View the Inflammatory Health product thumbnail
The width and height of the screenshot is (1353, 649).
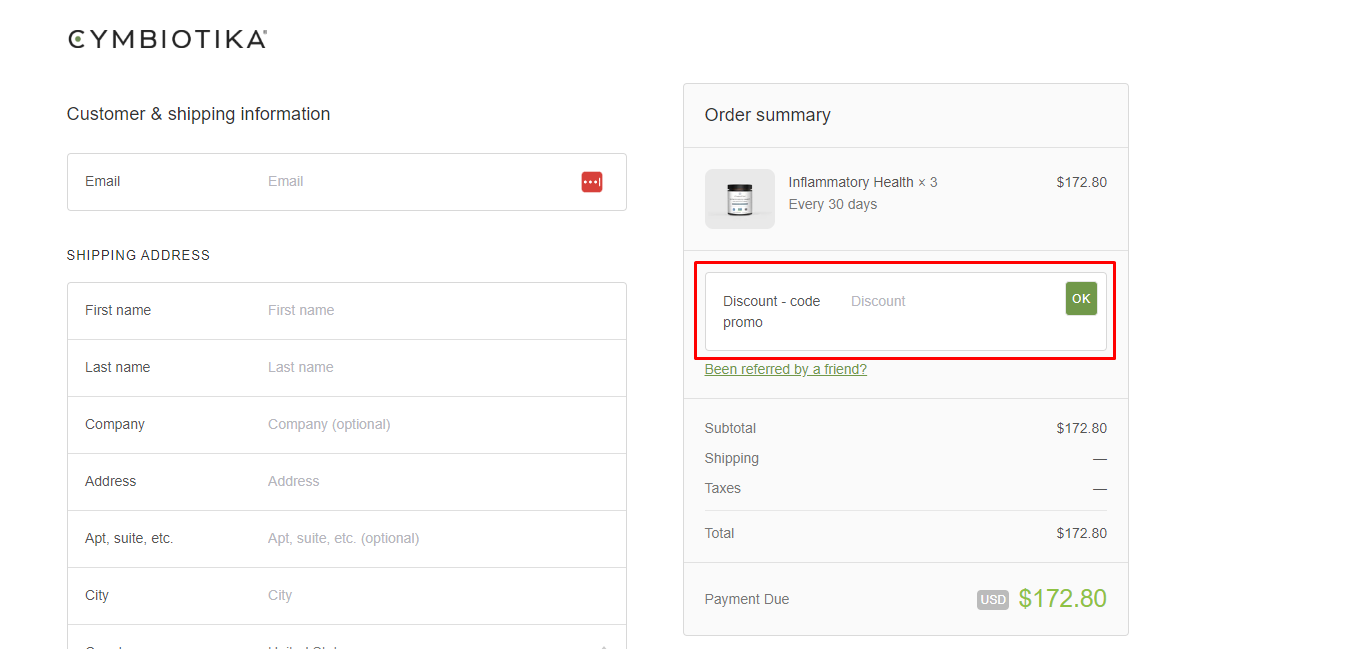tap(740, 199)
